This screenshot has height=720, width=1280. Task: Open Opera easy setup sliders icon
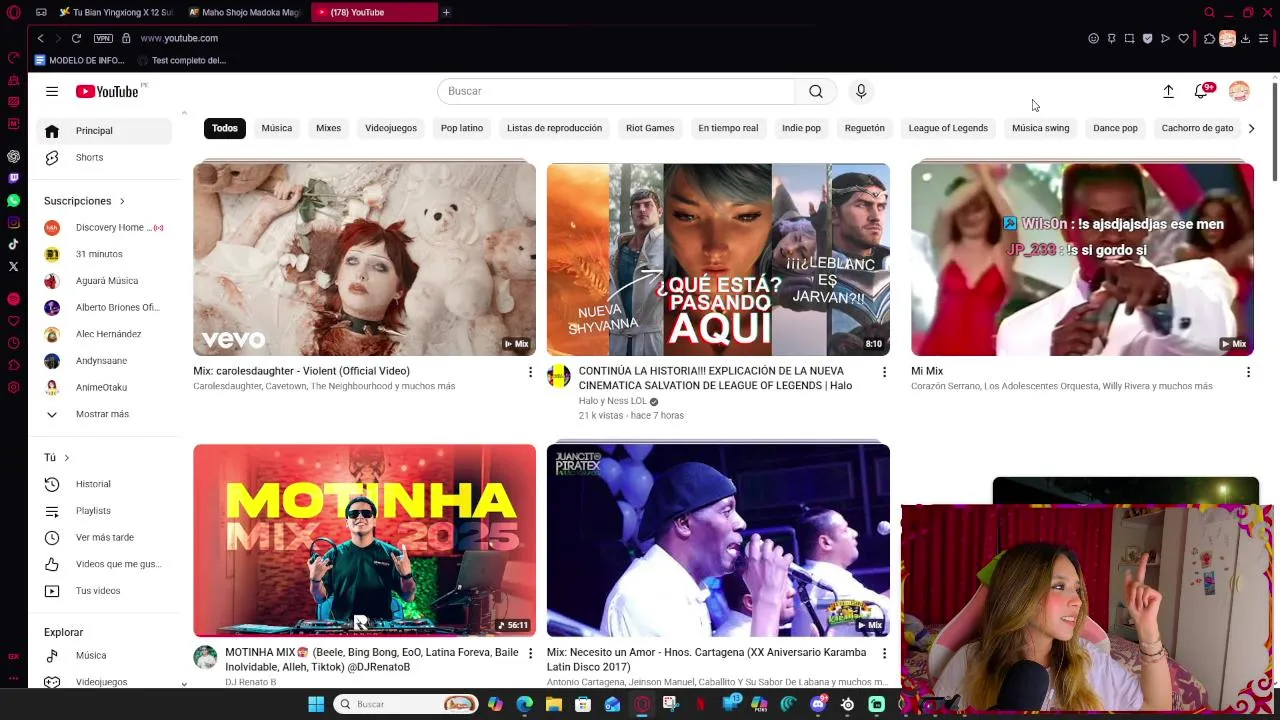[1264, 38]
